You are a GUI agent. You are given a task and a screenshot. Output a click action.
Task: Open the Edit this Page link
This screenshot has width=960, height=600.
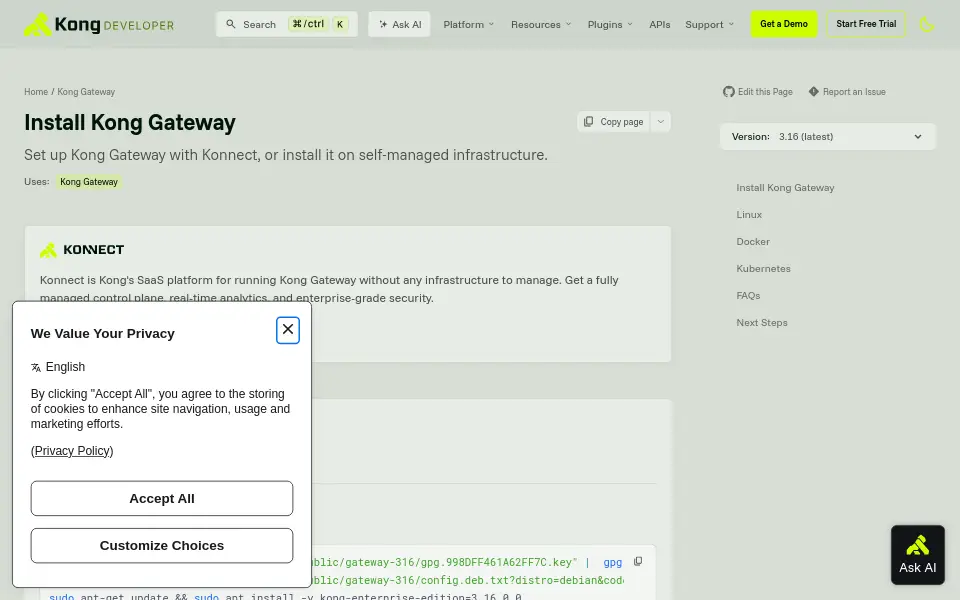coord(765,92)
